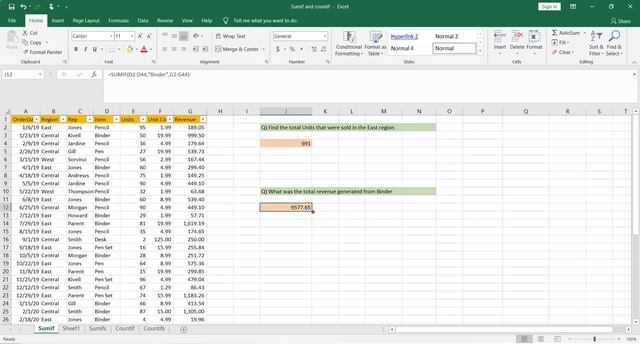Select cell showing 691

point(286,143)
